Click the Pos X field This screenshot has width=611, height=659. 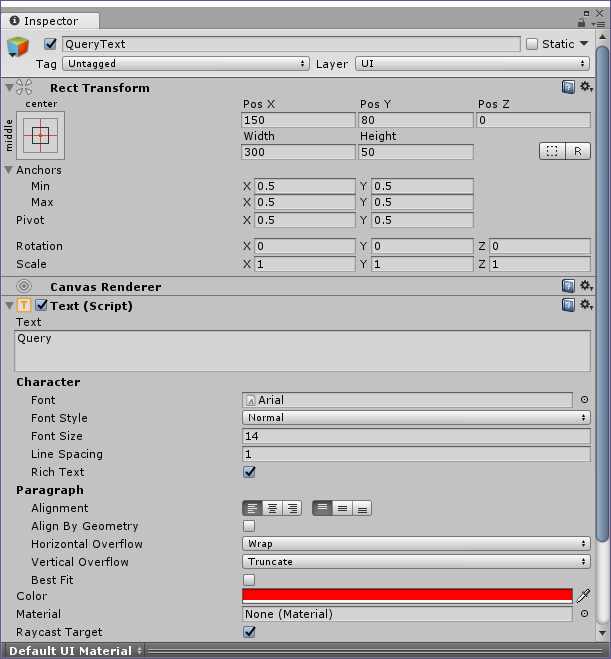(x=298, y=120)
